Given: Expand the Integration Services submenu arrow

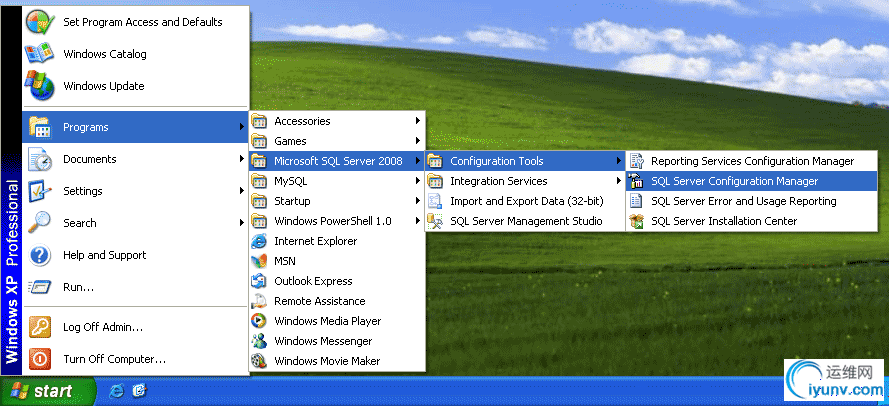Looking at the screenshot, I should pos(619,181).
